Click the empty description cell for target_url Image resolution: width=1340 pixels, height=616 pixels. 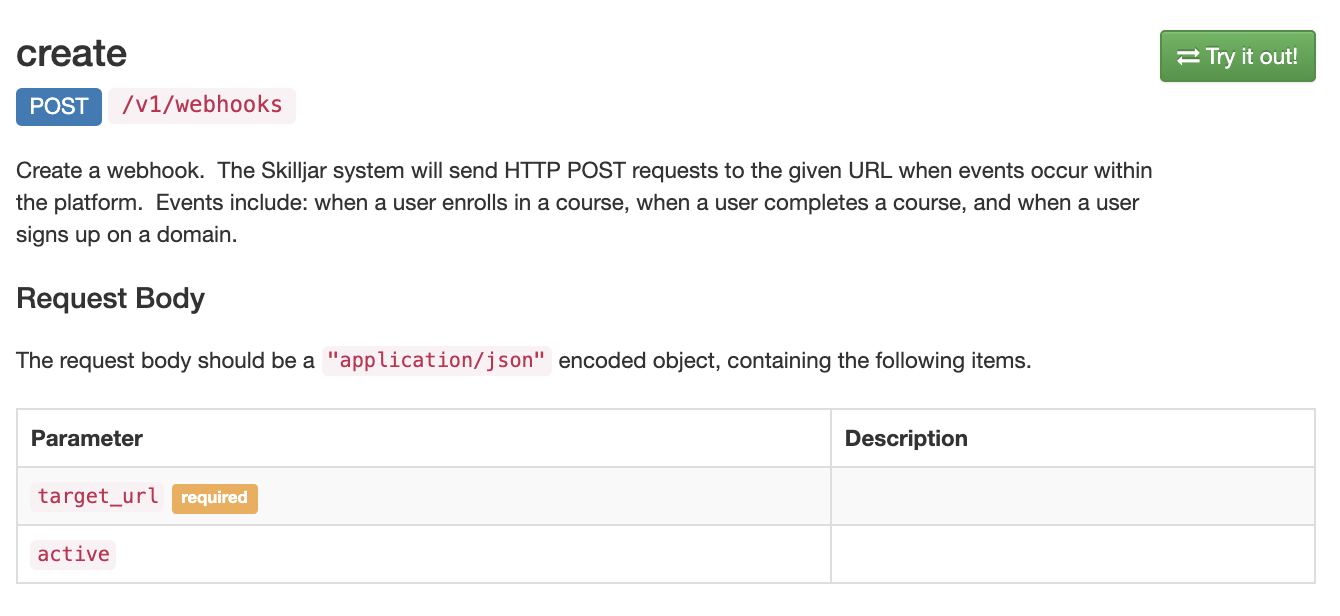1073,496
